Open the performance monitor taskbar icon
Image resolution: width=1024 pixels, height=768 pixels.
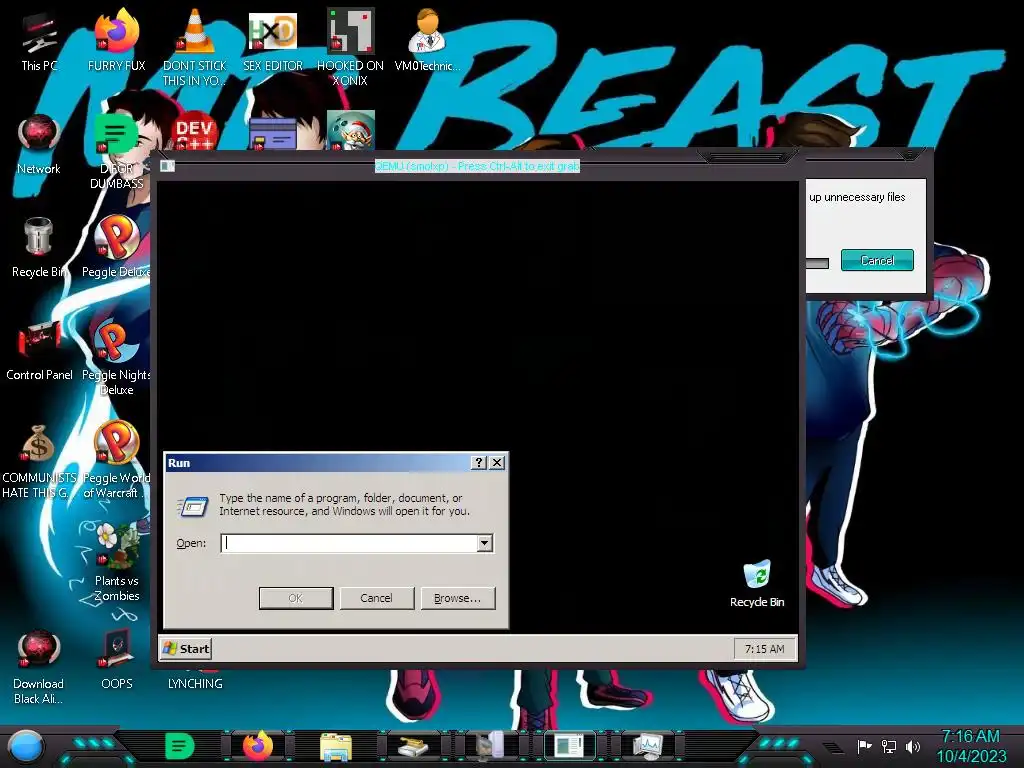point(648,746)
